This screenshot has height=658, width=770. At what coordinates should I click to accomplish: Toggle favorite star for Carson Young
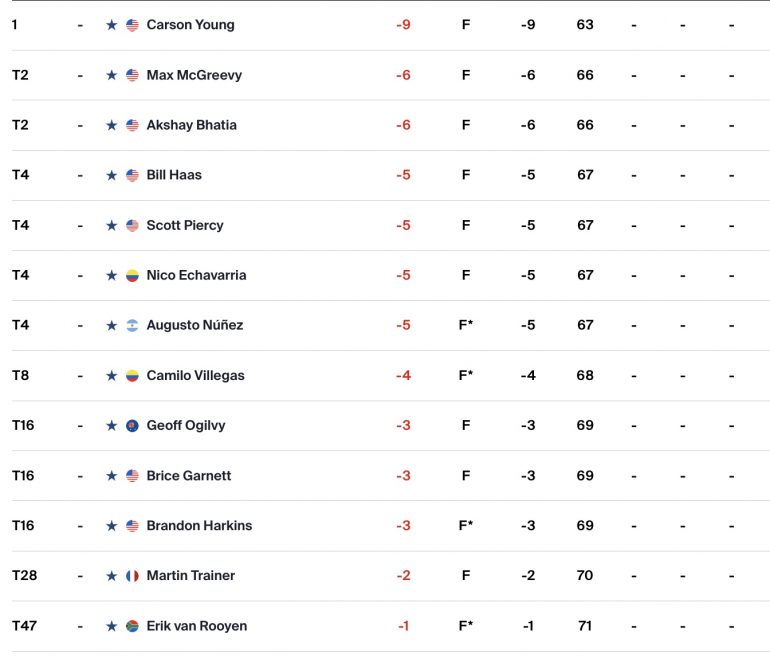coord(111,25)
